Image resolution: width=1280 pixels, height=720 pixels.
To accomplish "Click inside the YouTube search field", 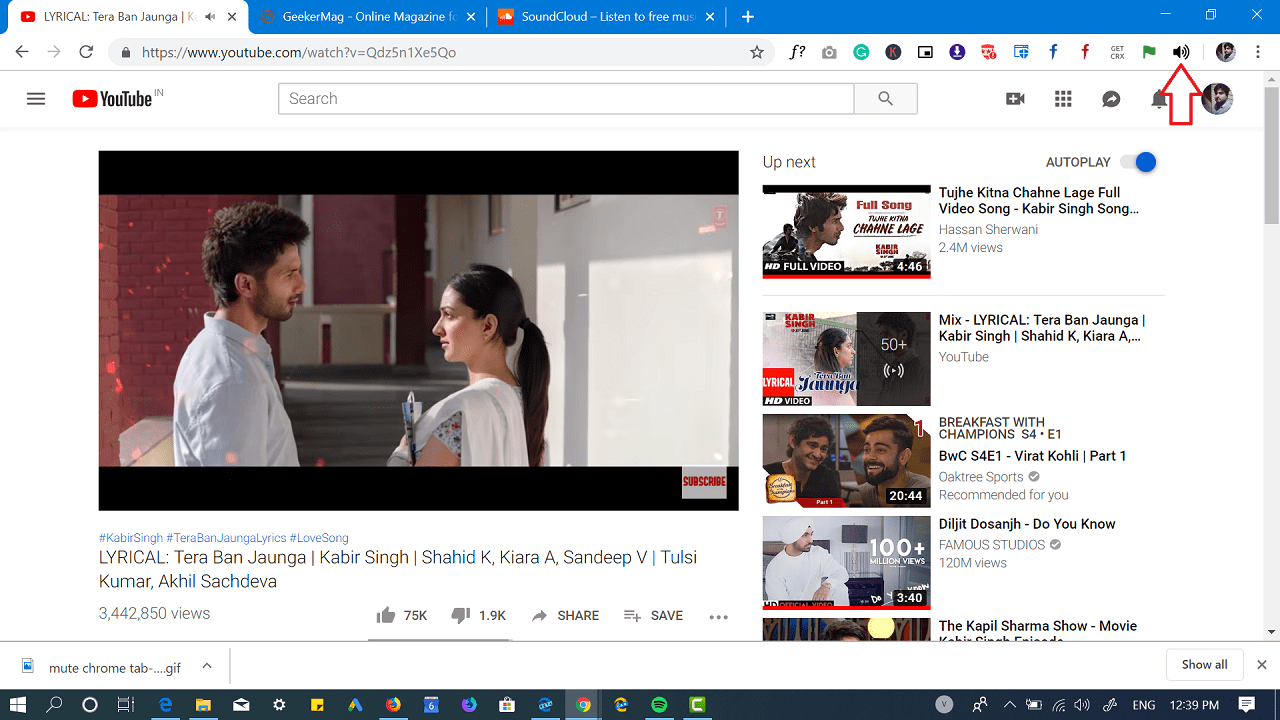I will click(x=566, y=99).
